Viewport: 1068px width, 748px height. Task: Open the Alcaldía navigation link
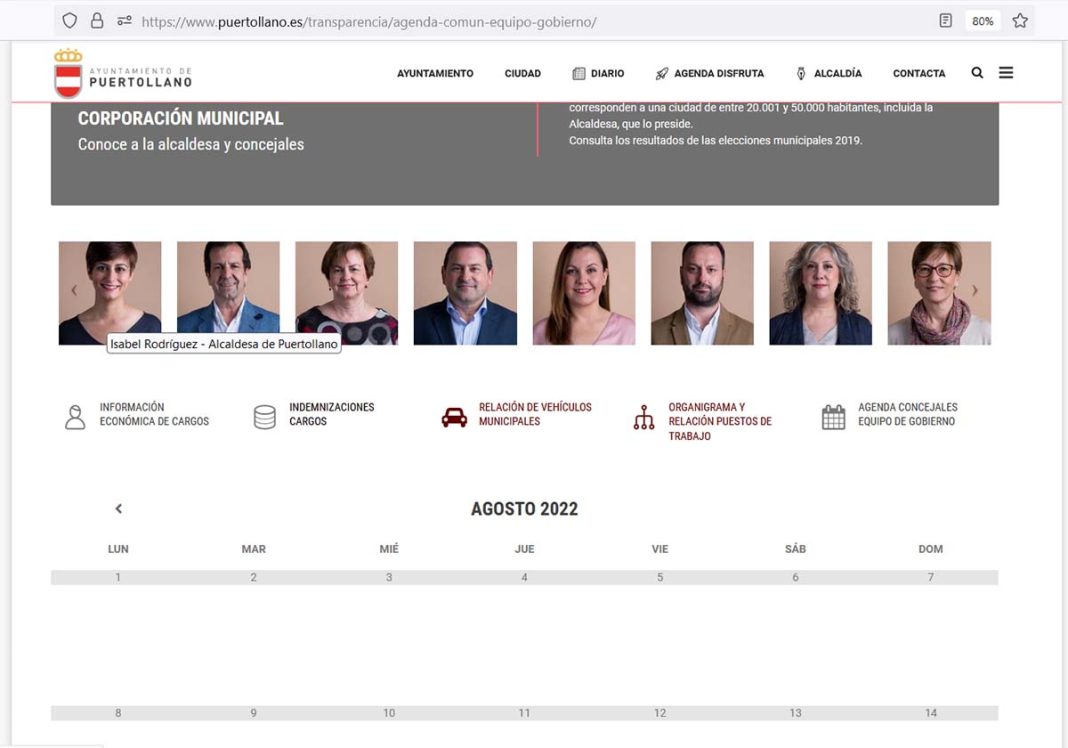coord(829,74)
